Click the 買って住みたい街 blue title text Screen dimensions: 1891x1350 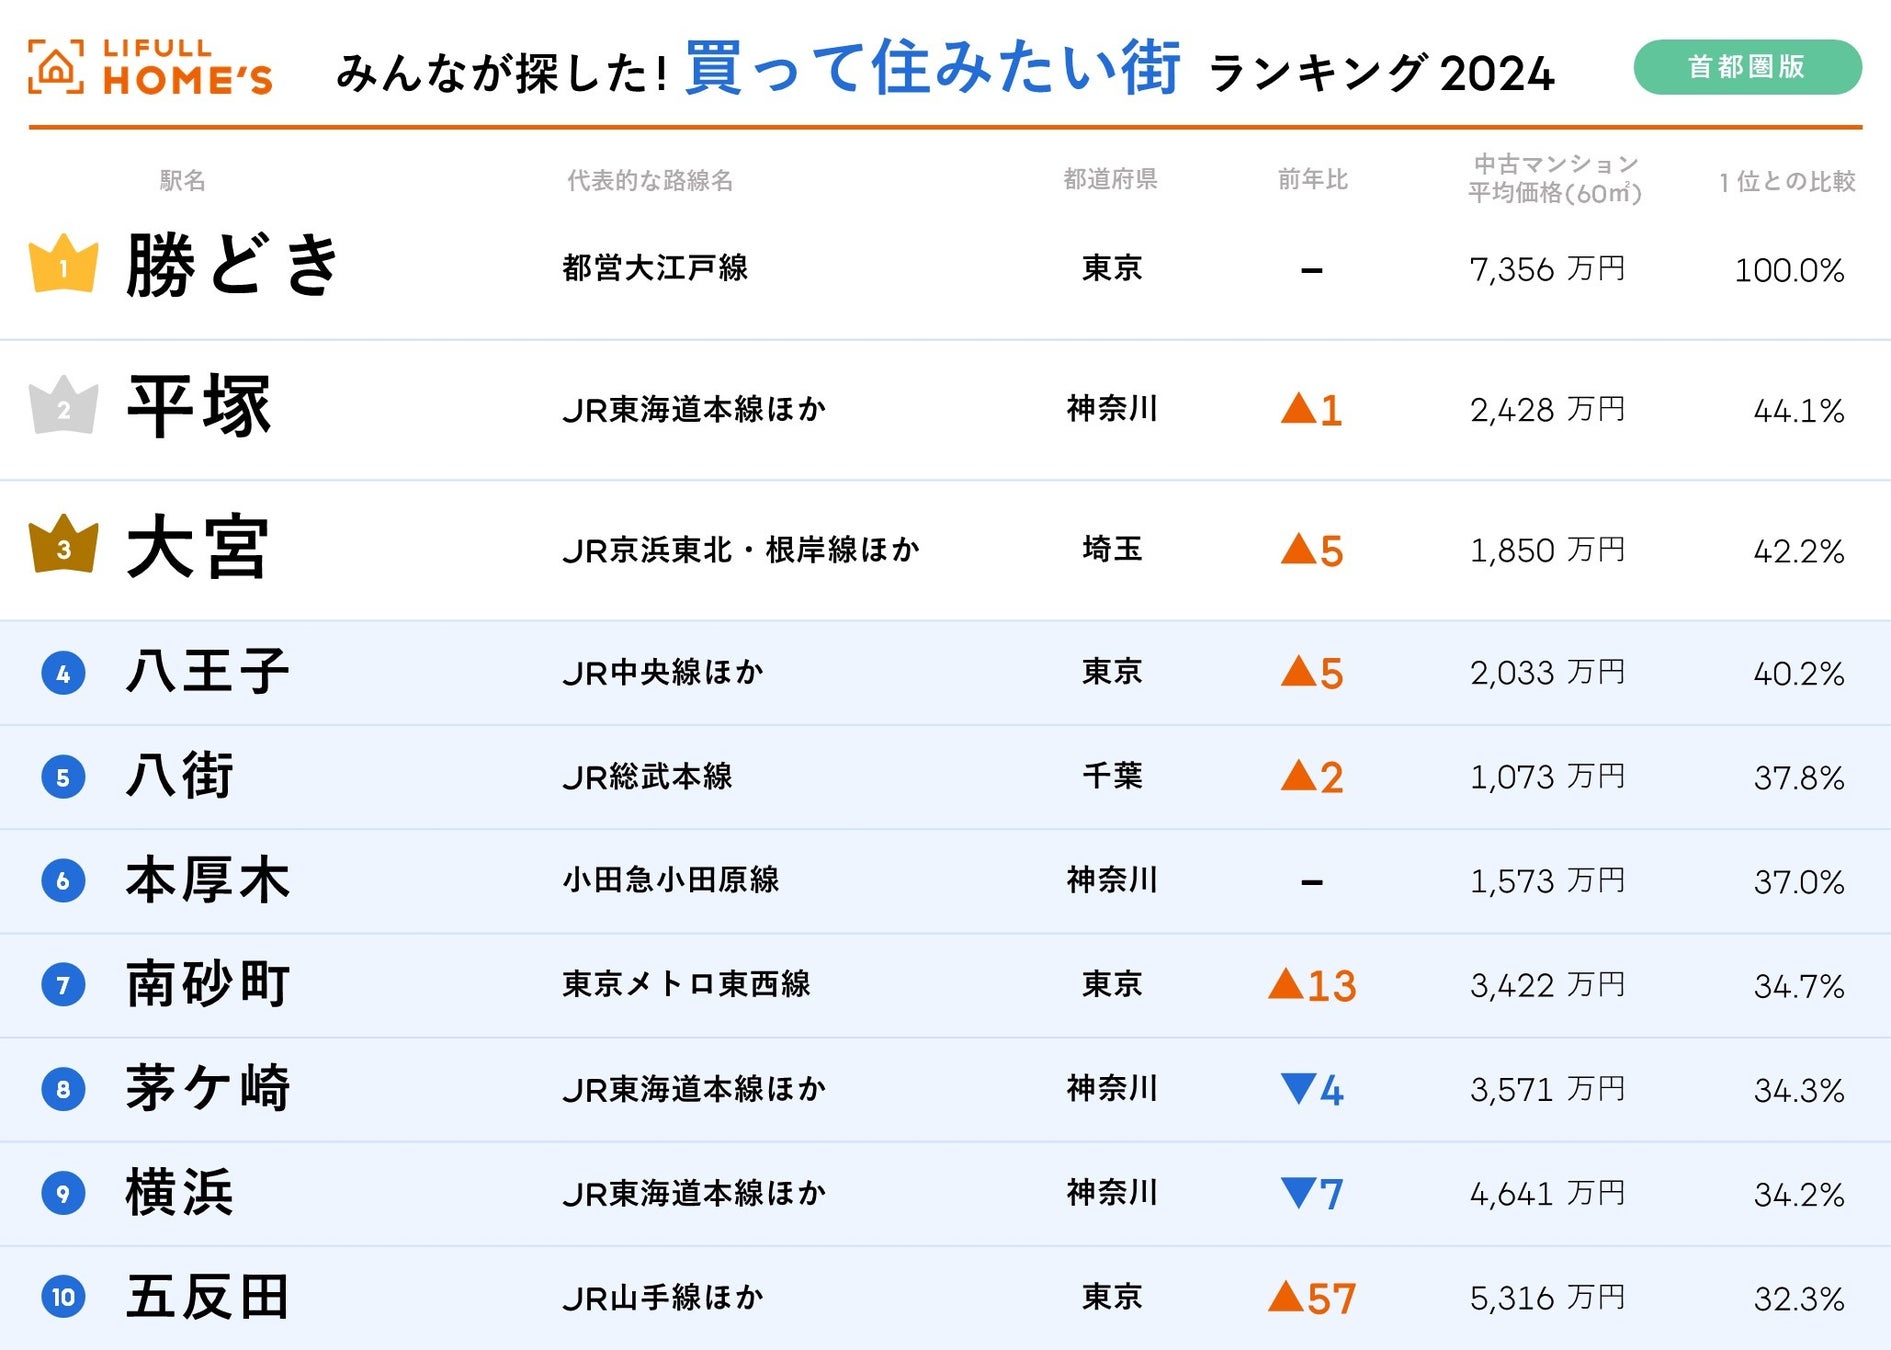coord(932,68)
